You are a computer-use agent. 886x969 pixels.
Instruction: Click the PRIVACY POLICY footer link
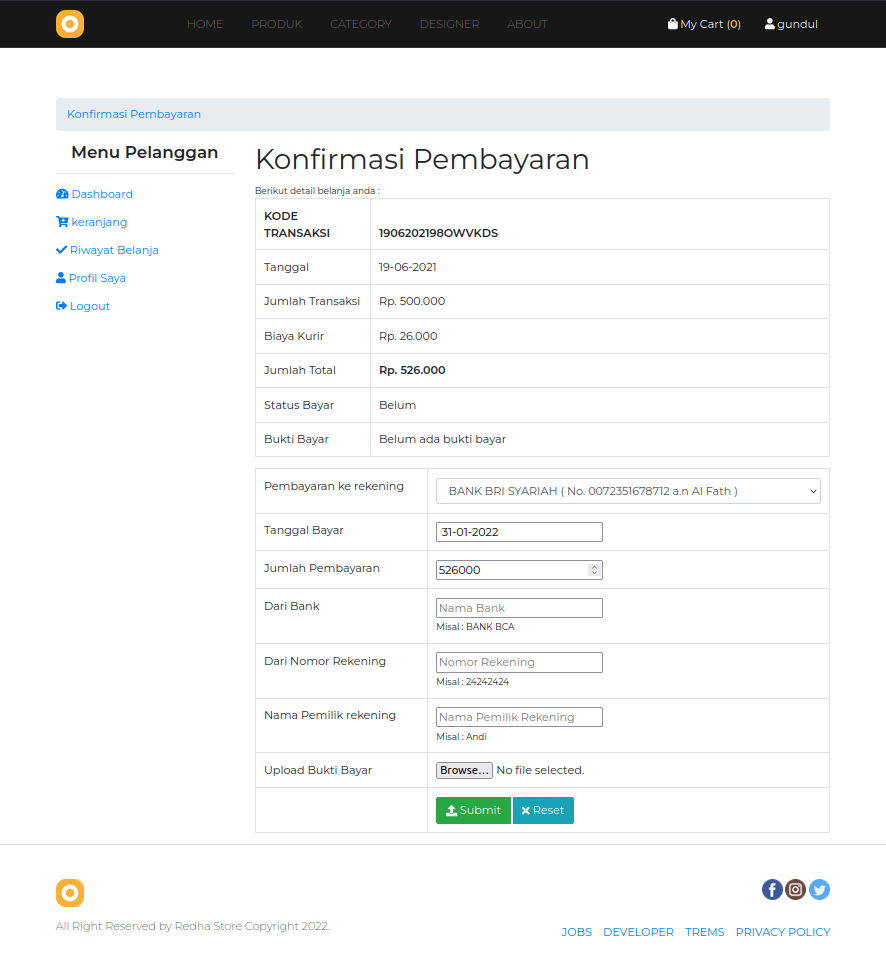tap(783, 931)
